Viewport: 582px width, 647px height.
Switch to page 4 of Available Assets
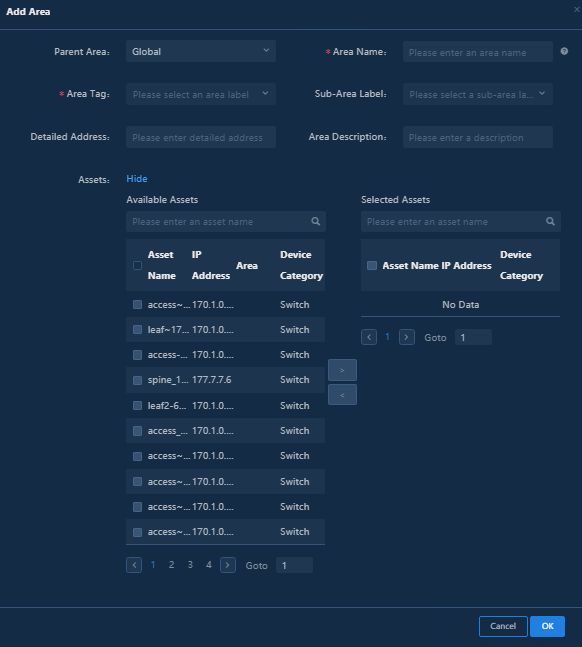click(x=209, y=565)
